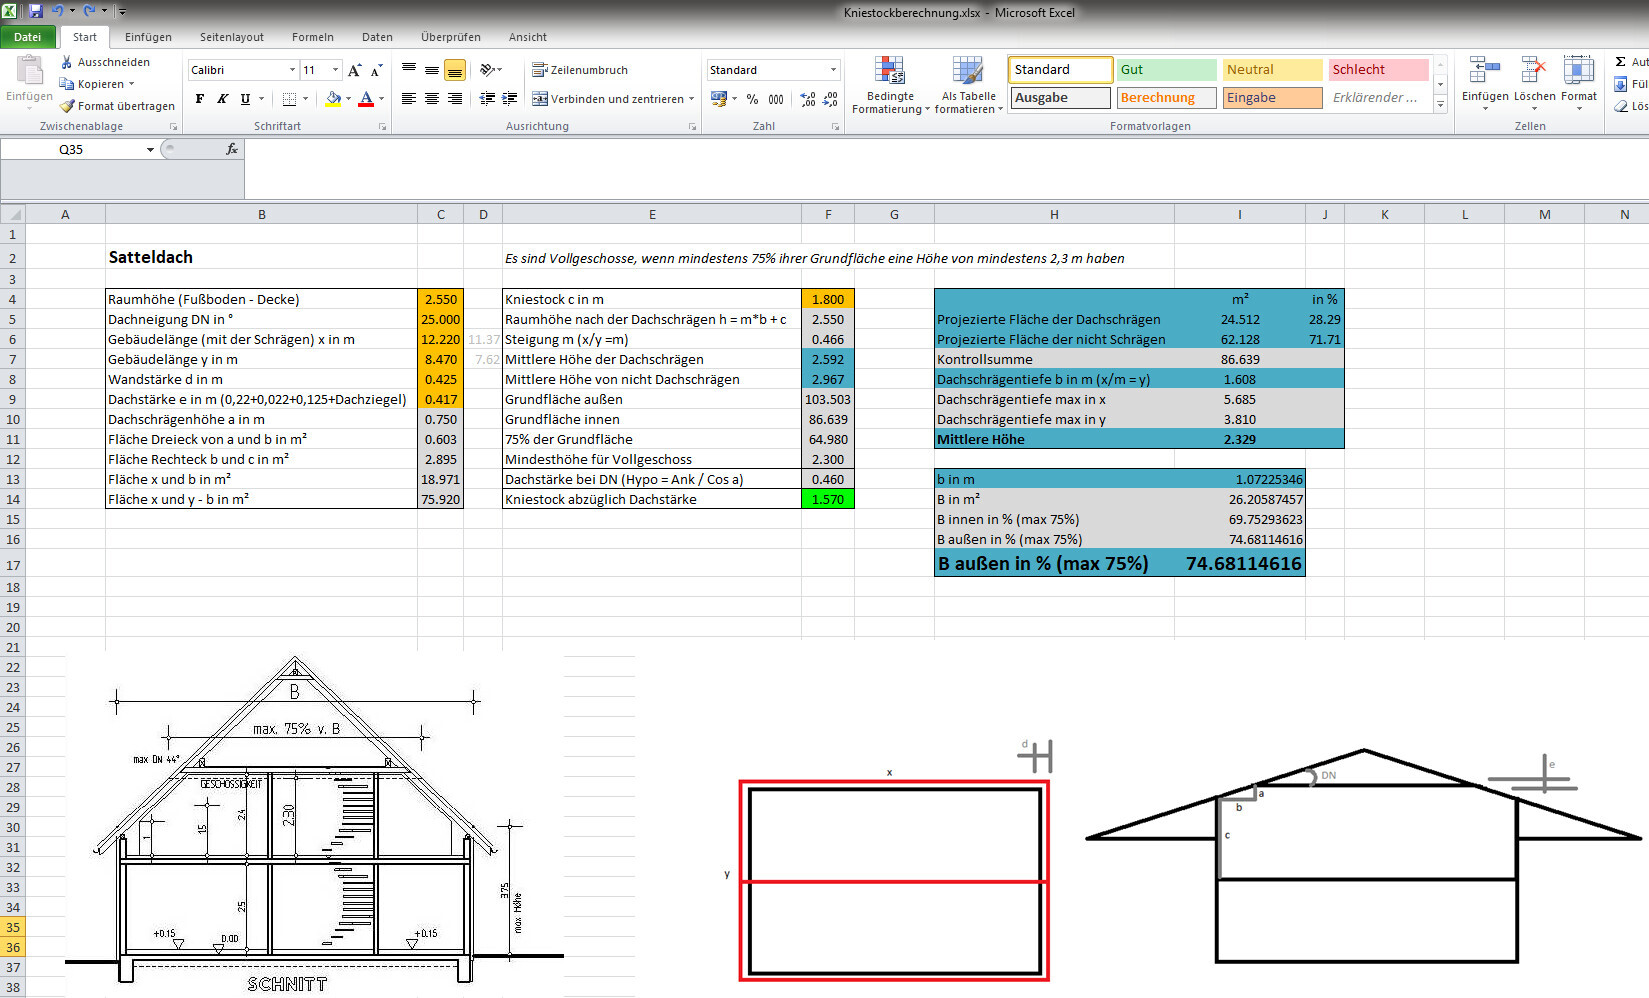
Task: Click the Löschen cells icon
Action: [1532, 80]
